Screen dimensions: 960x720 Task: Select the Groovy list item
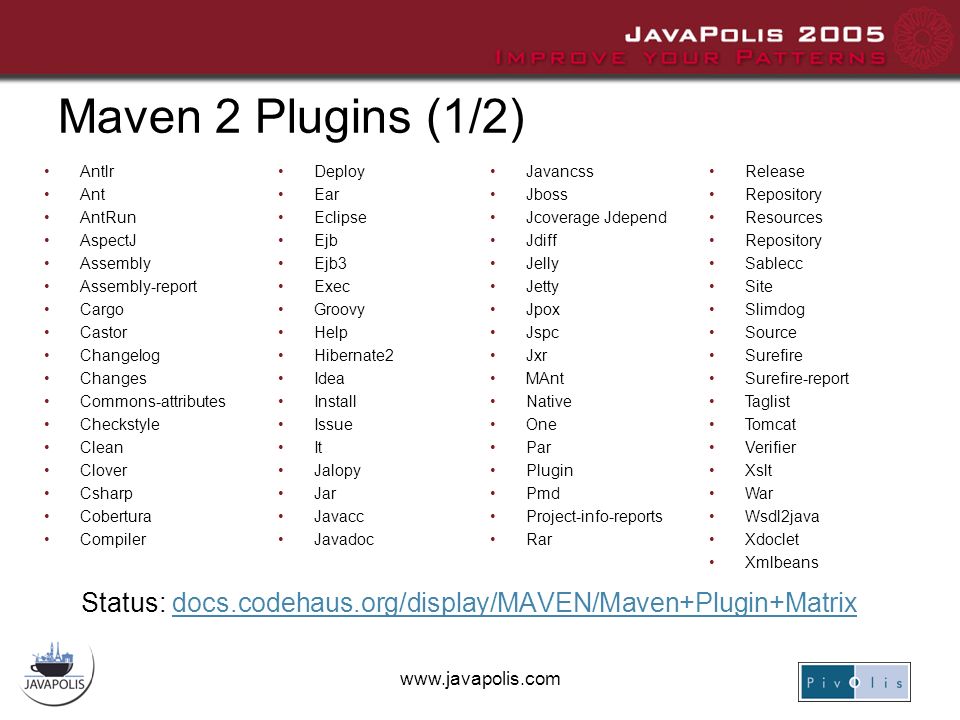pos(339,310)
